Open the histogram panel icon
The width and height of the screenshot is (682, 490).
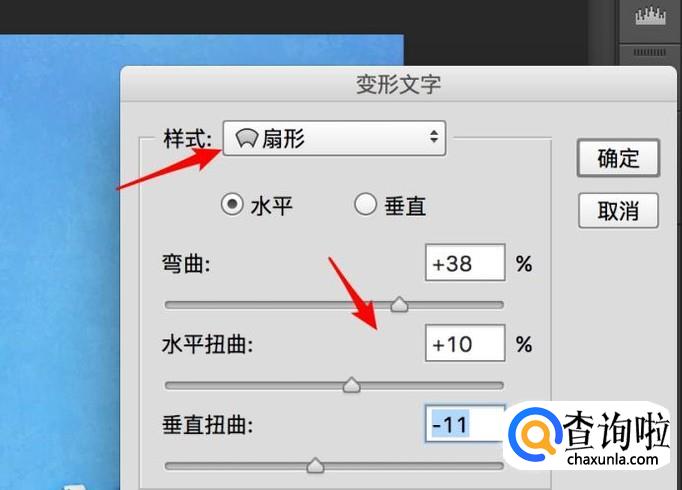point(650,18)
